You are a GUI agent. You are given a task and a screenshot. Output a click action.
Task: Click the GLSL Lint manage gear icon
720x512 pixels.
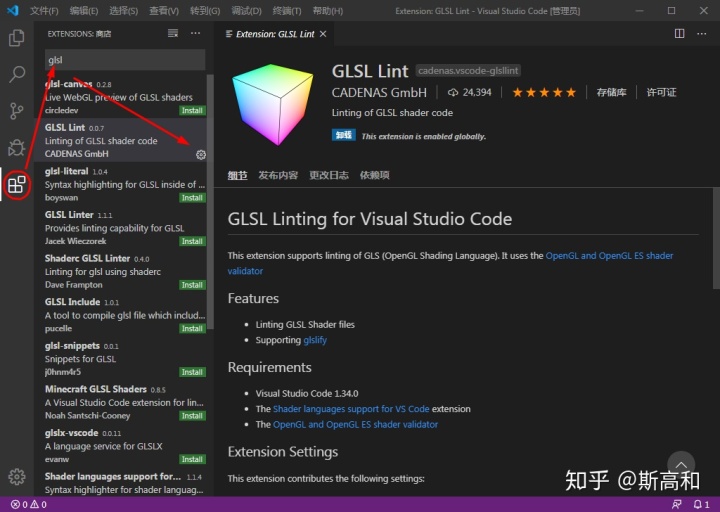[x=201, y=155]
